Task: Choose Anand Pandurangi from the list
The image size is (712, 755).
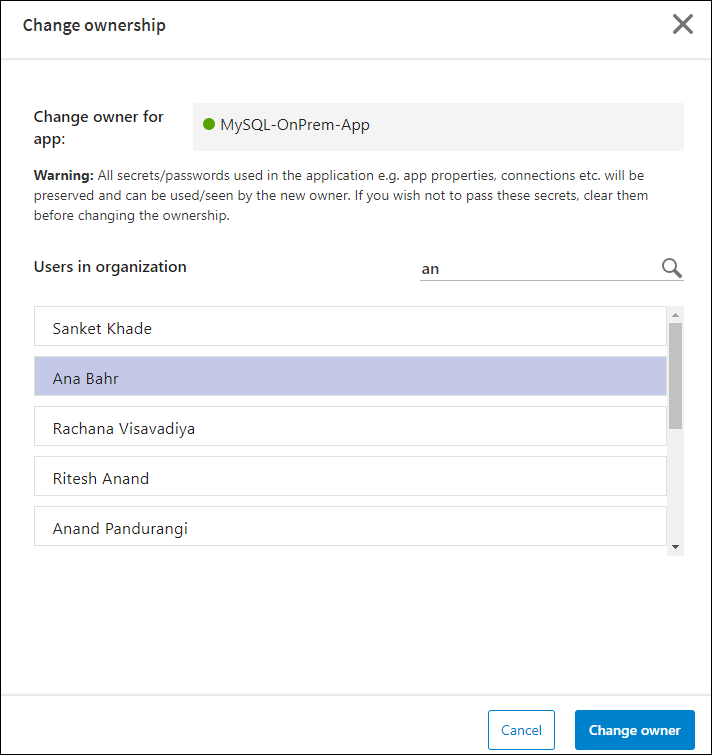Action: [350, 527]
